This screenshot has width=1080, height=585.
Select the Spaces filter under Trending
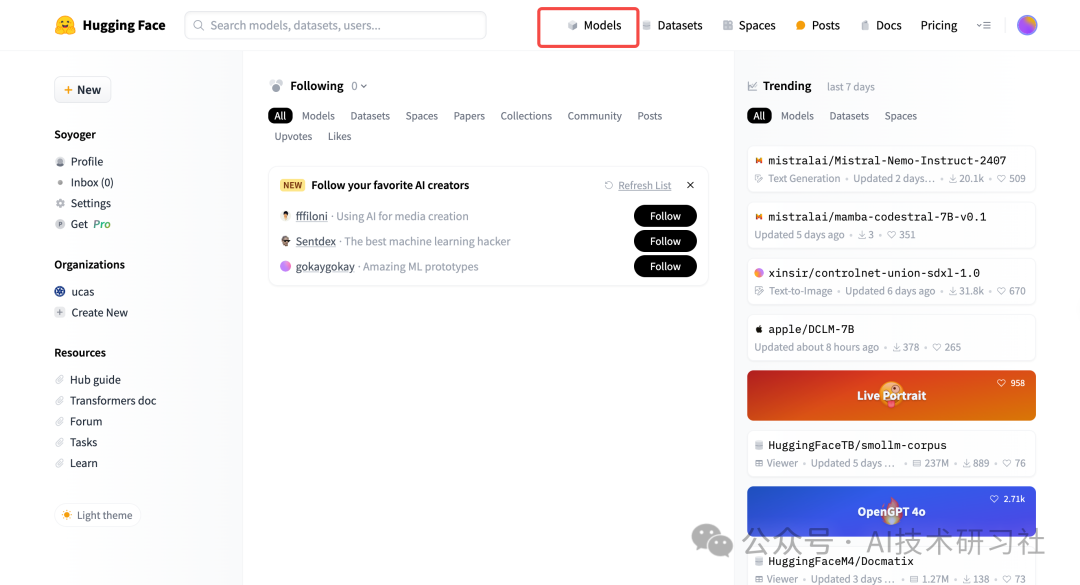[900, 116]
